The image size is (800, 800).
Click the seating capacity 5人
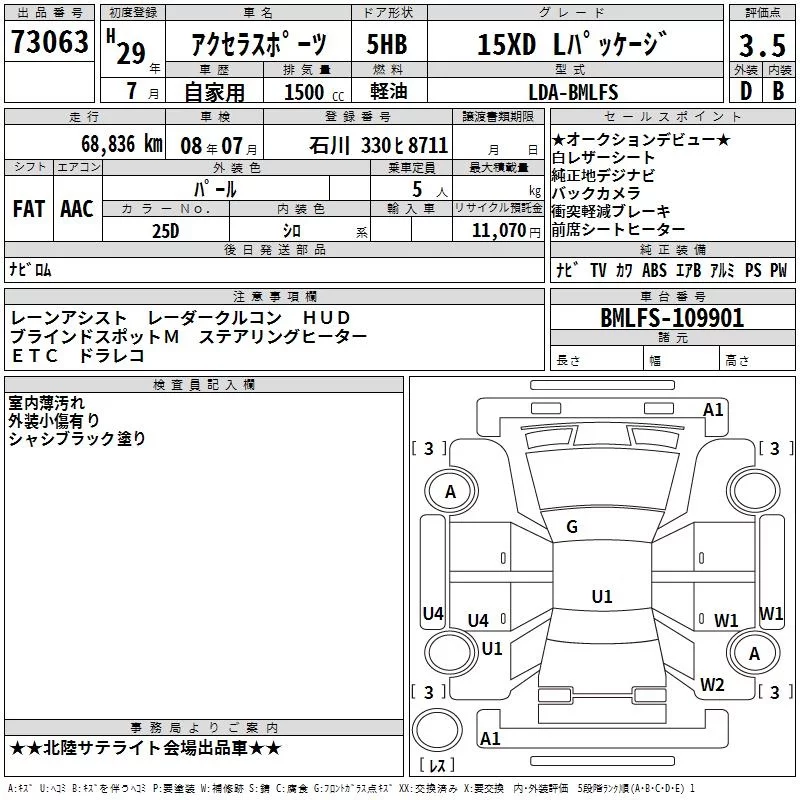[429, 189]
